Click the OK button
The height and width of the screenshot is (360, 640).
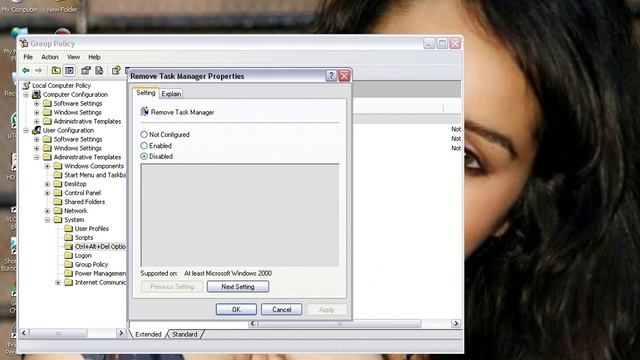coord(236,309)
